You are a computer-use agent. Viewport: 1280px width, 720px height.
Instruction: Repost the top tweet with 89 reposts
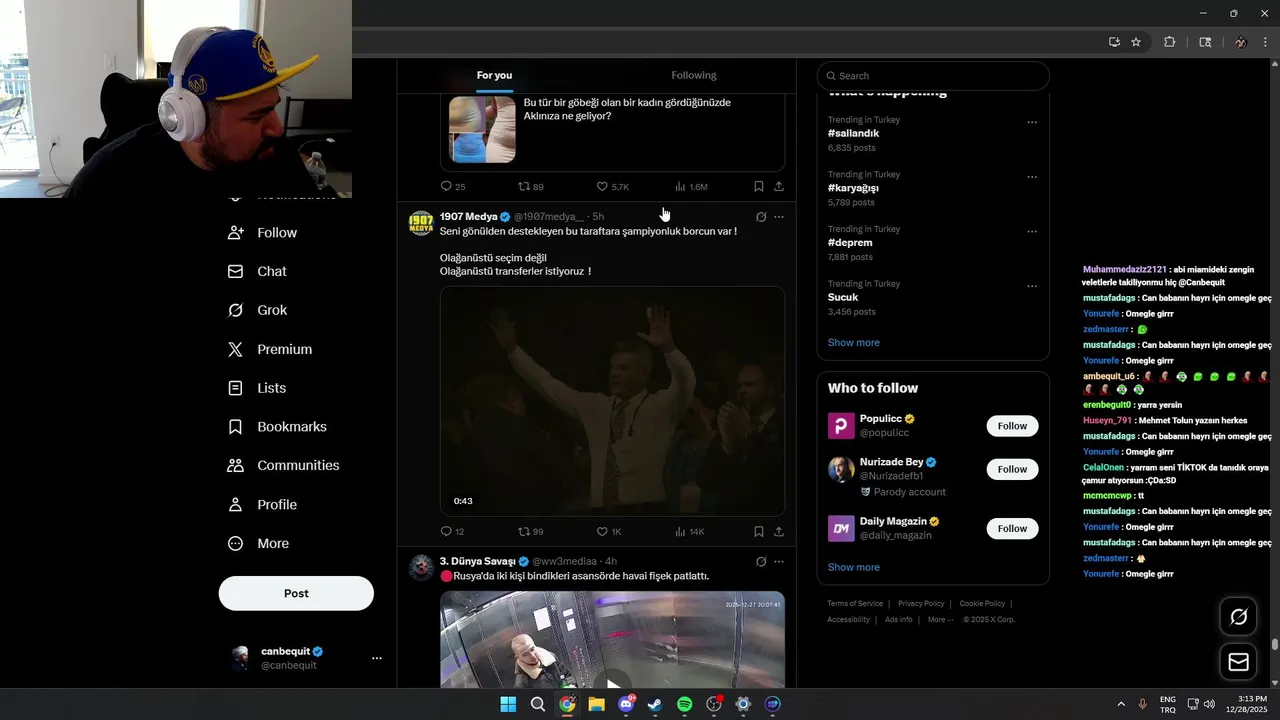[x=530, y=187]
